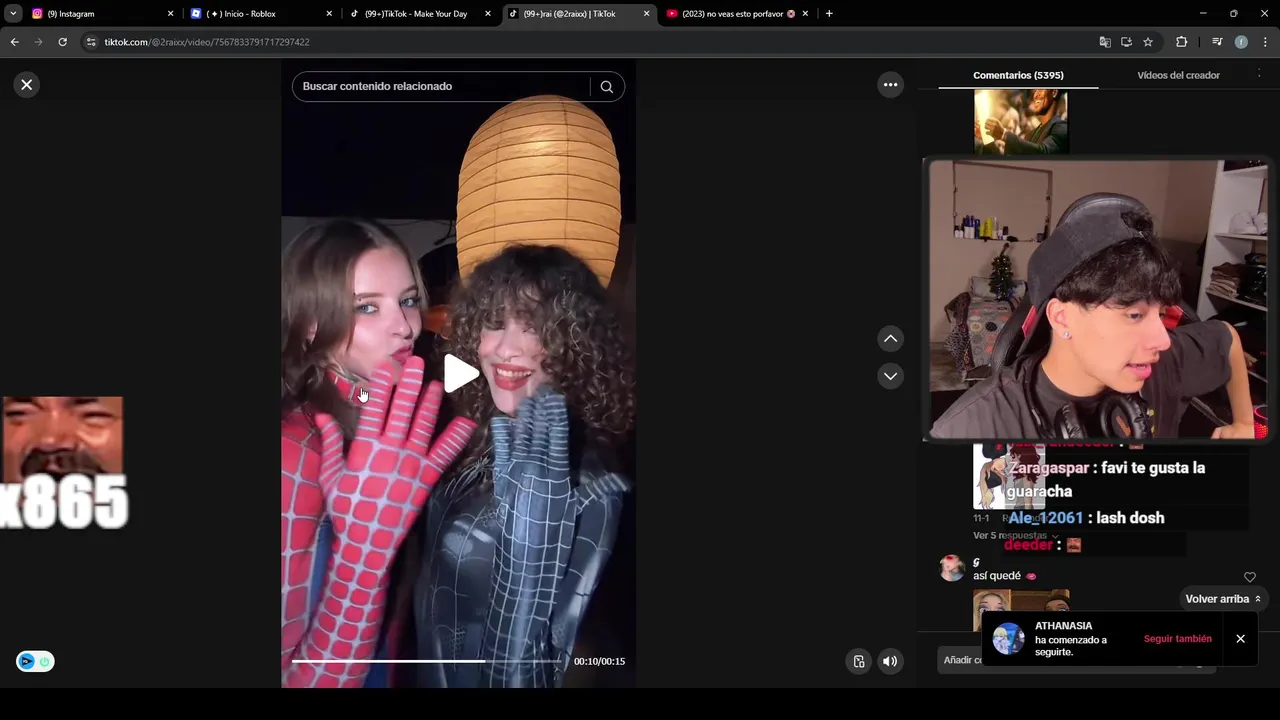
Task: Click the search magnifier icon
Action: coord(606,87)
